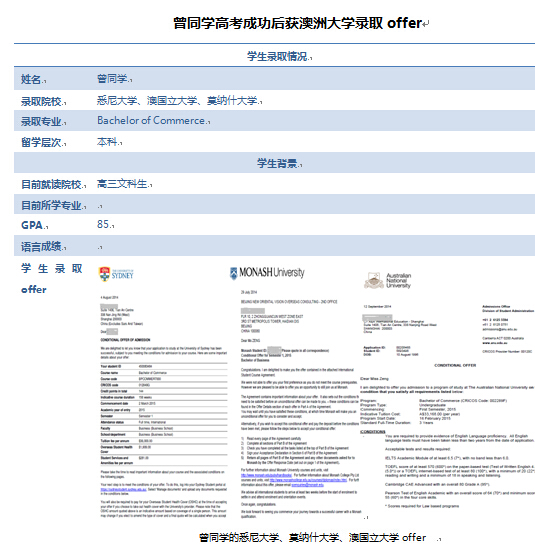The image size is (535, 549).
Task: Click the 目前就读院校 label
Action: coord(51,185)
